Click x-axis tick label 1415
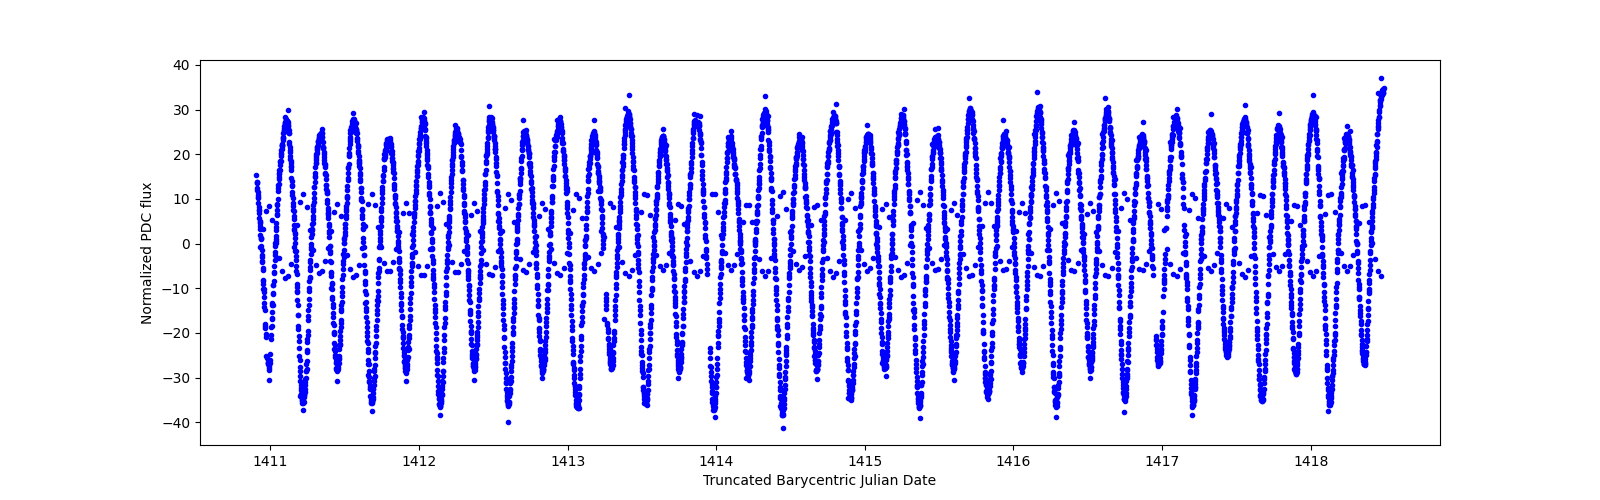 865,461
